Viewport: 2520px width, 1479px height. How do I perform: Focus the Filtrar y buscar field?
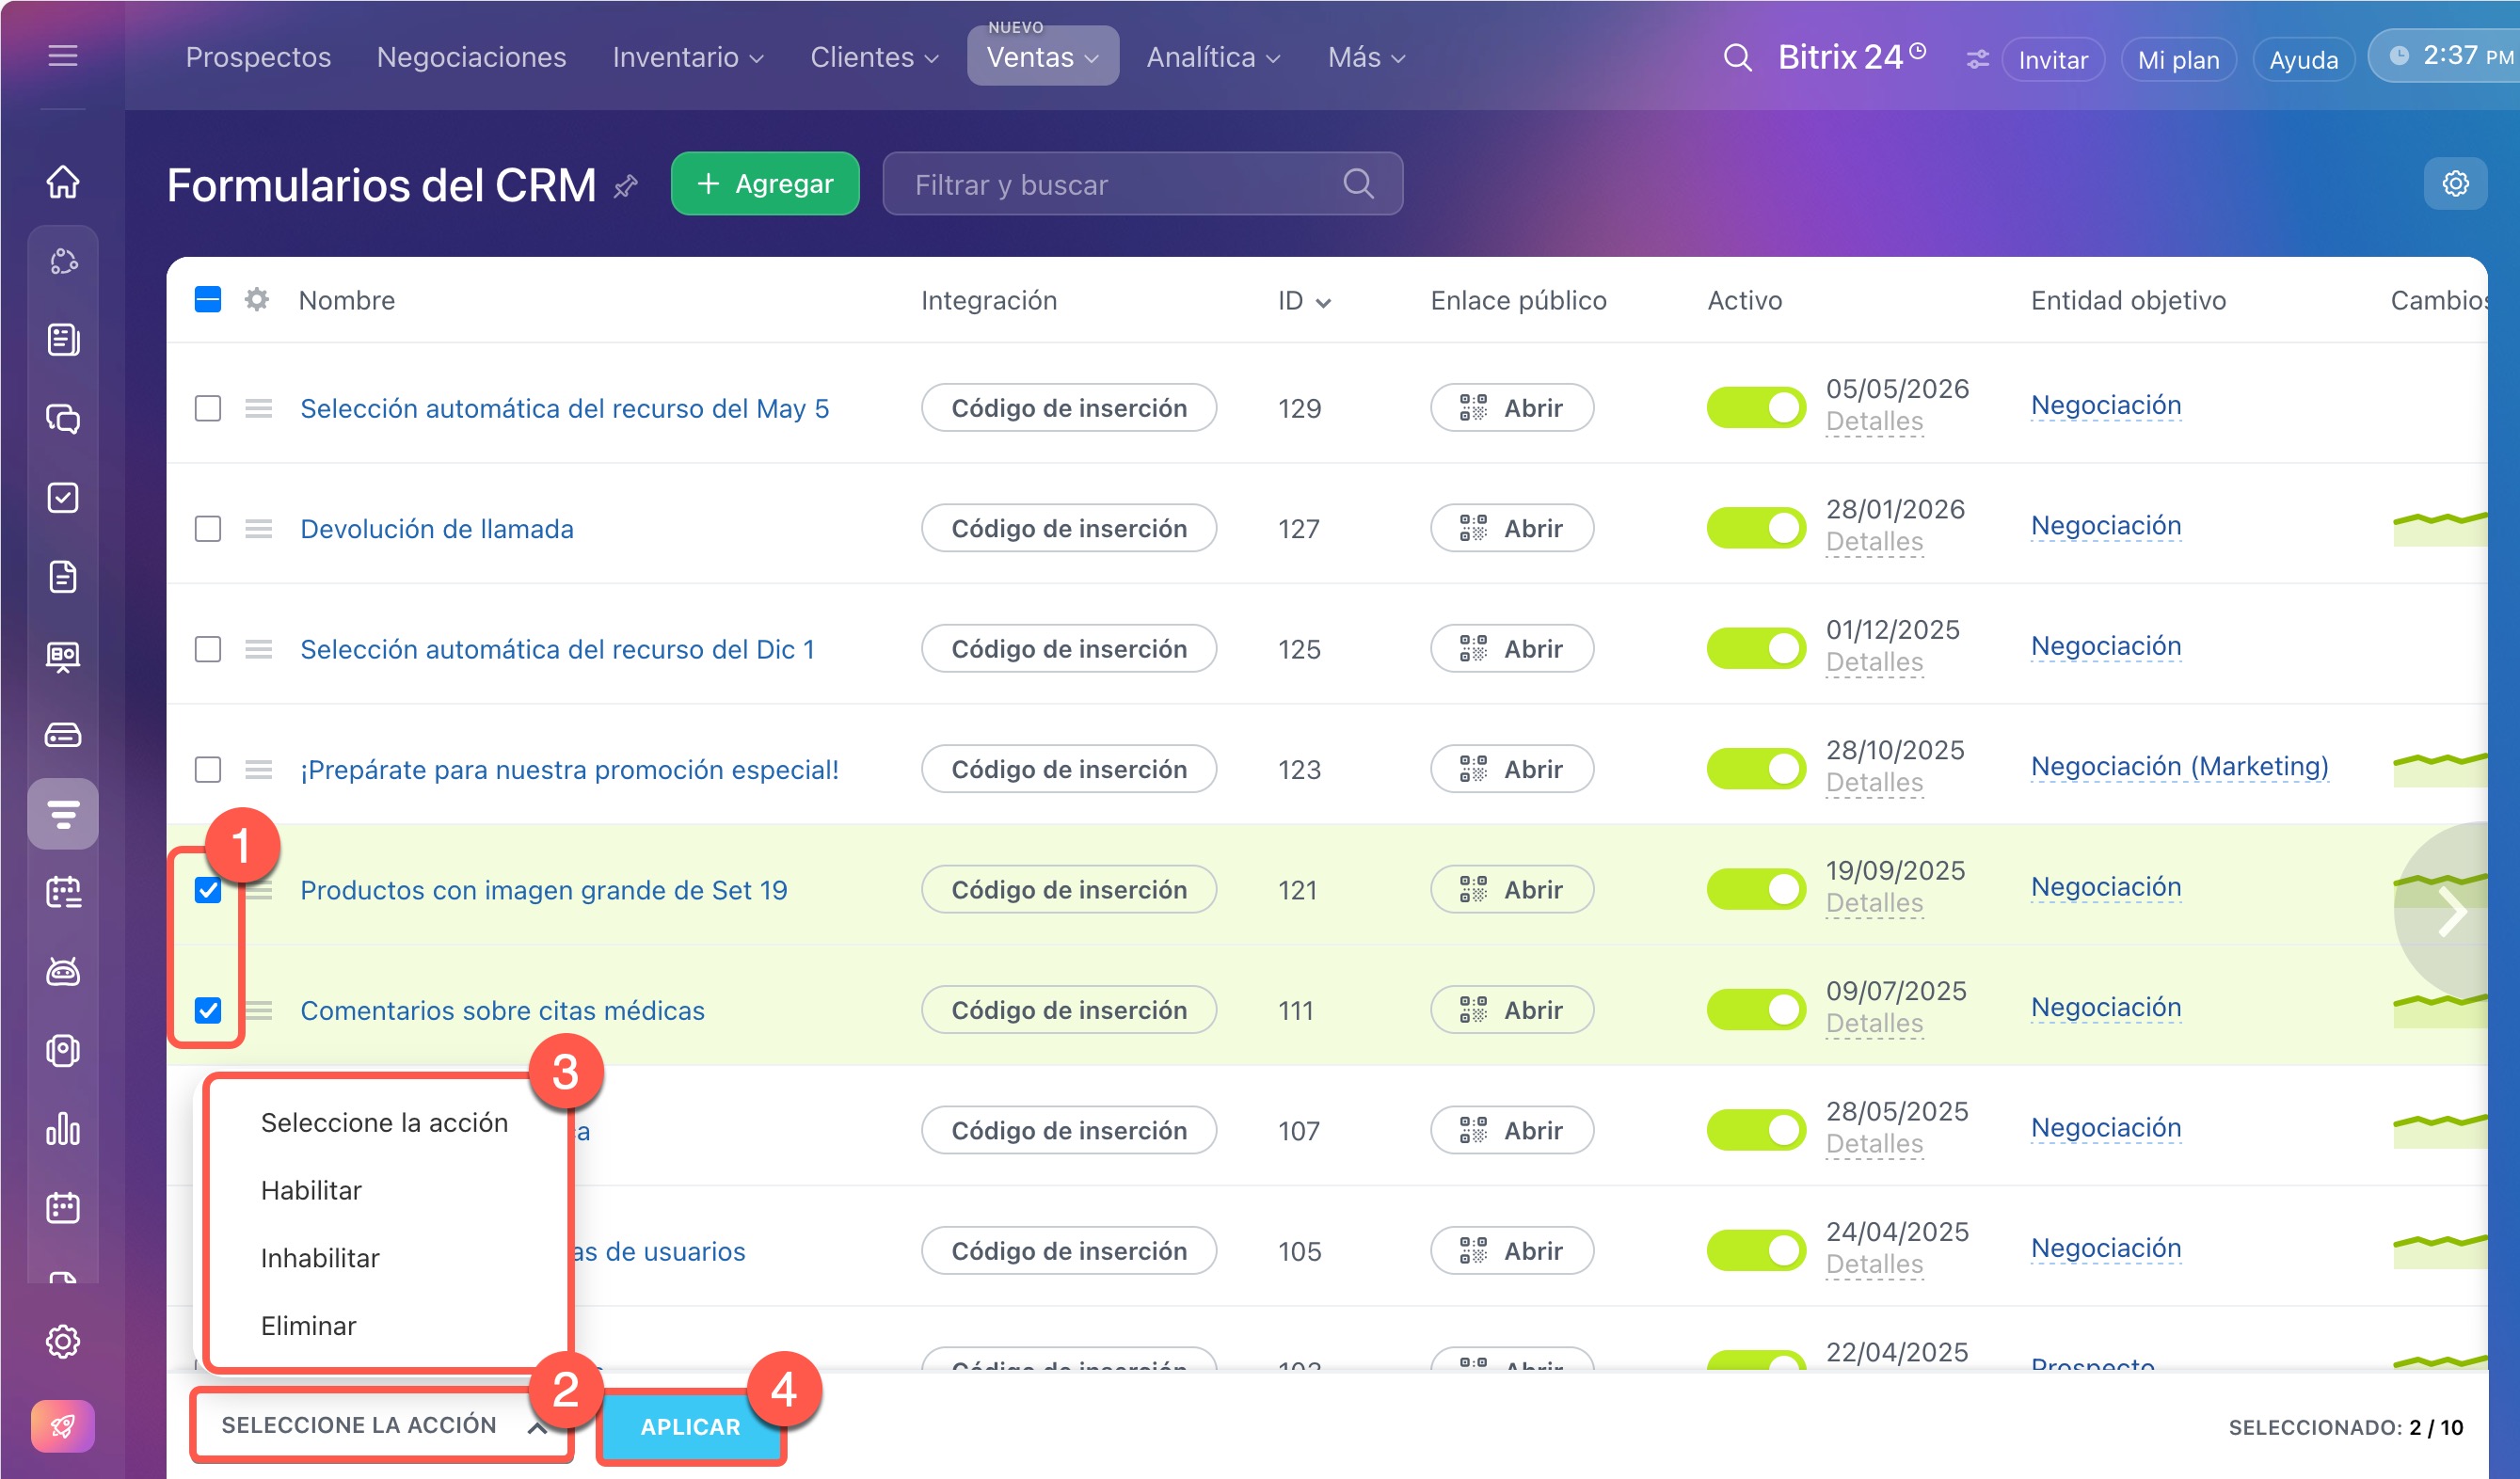pos(1142,184)
